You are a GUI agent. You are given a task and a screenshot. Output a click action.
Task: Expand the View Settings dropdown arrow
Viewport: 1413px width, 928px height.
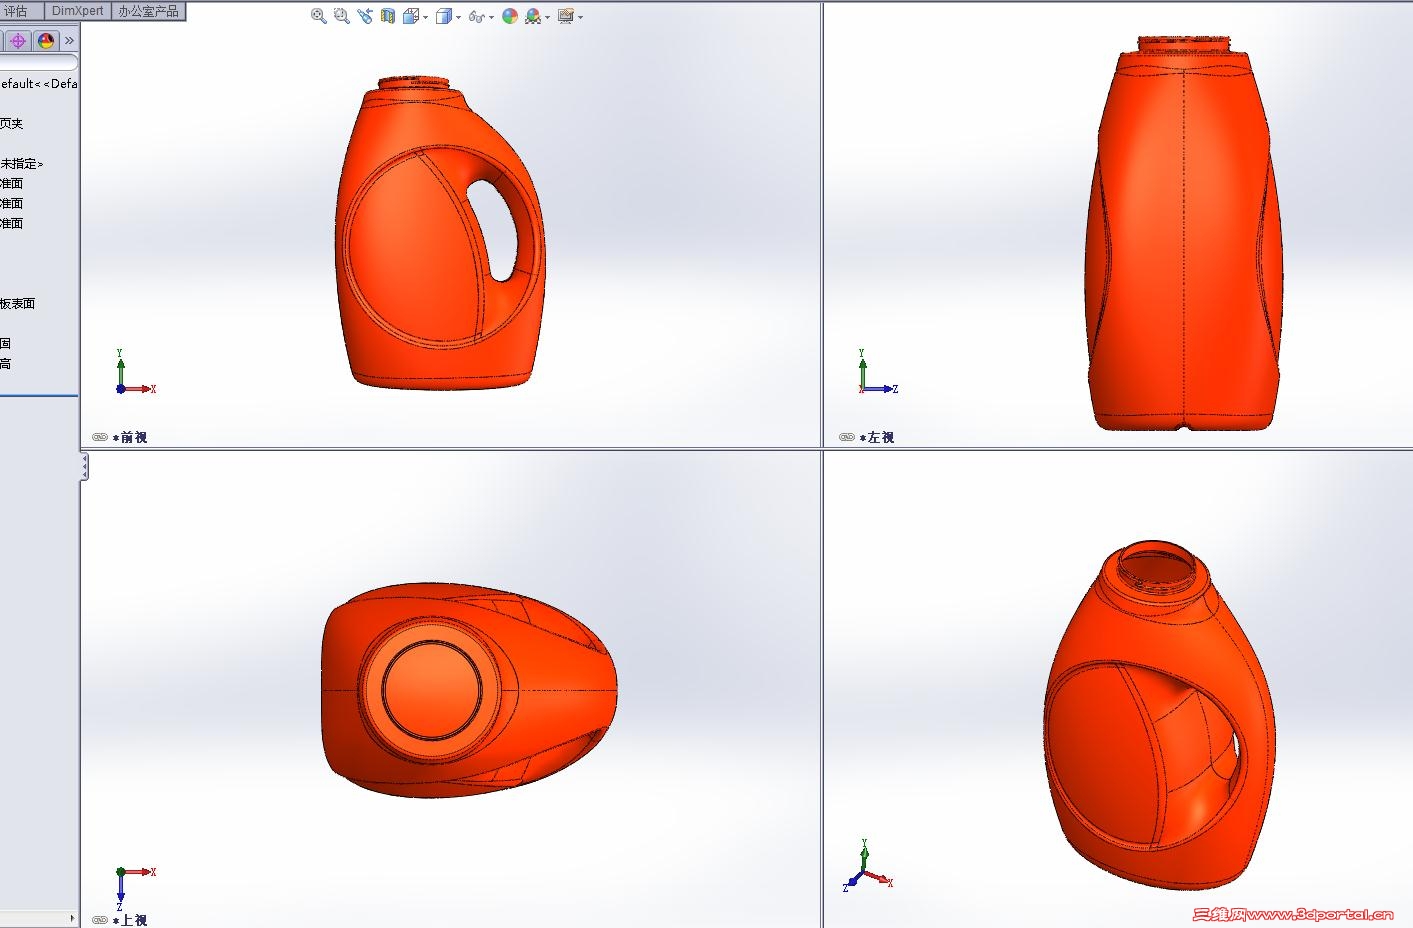pos(580,17)
